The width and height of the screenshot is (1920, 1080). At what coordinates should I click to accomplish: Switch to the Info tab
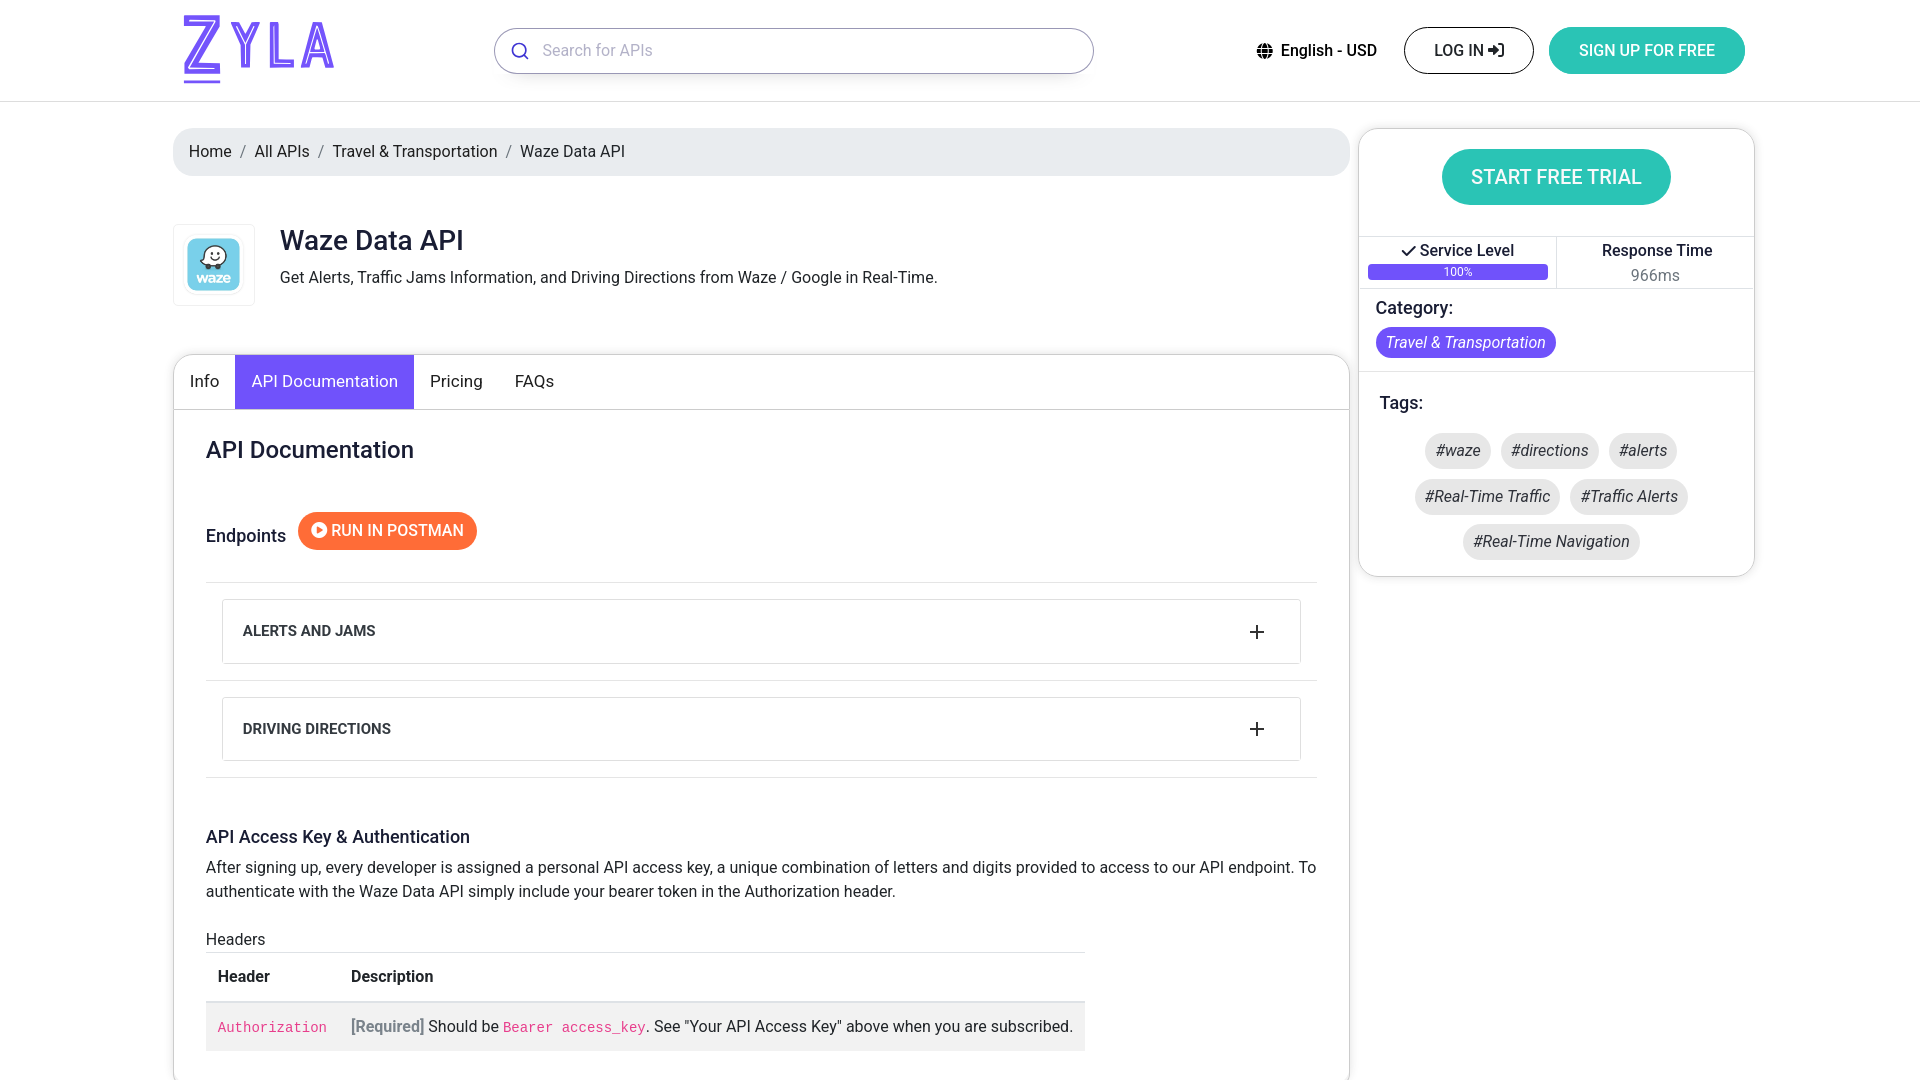click(x=204, y=382)
